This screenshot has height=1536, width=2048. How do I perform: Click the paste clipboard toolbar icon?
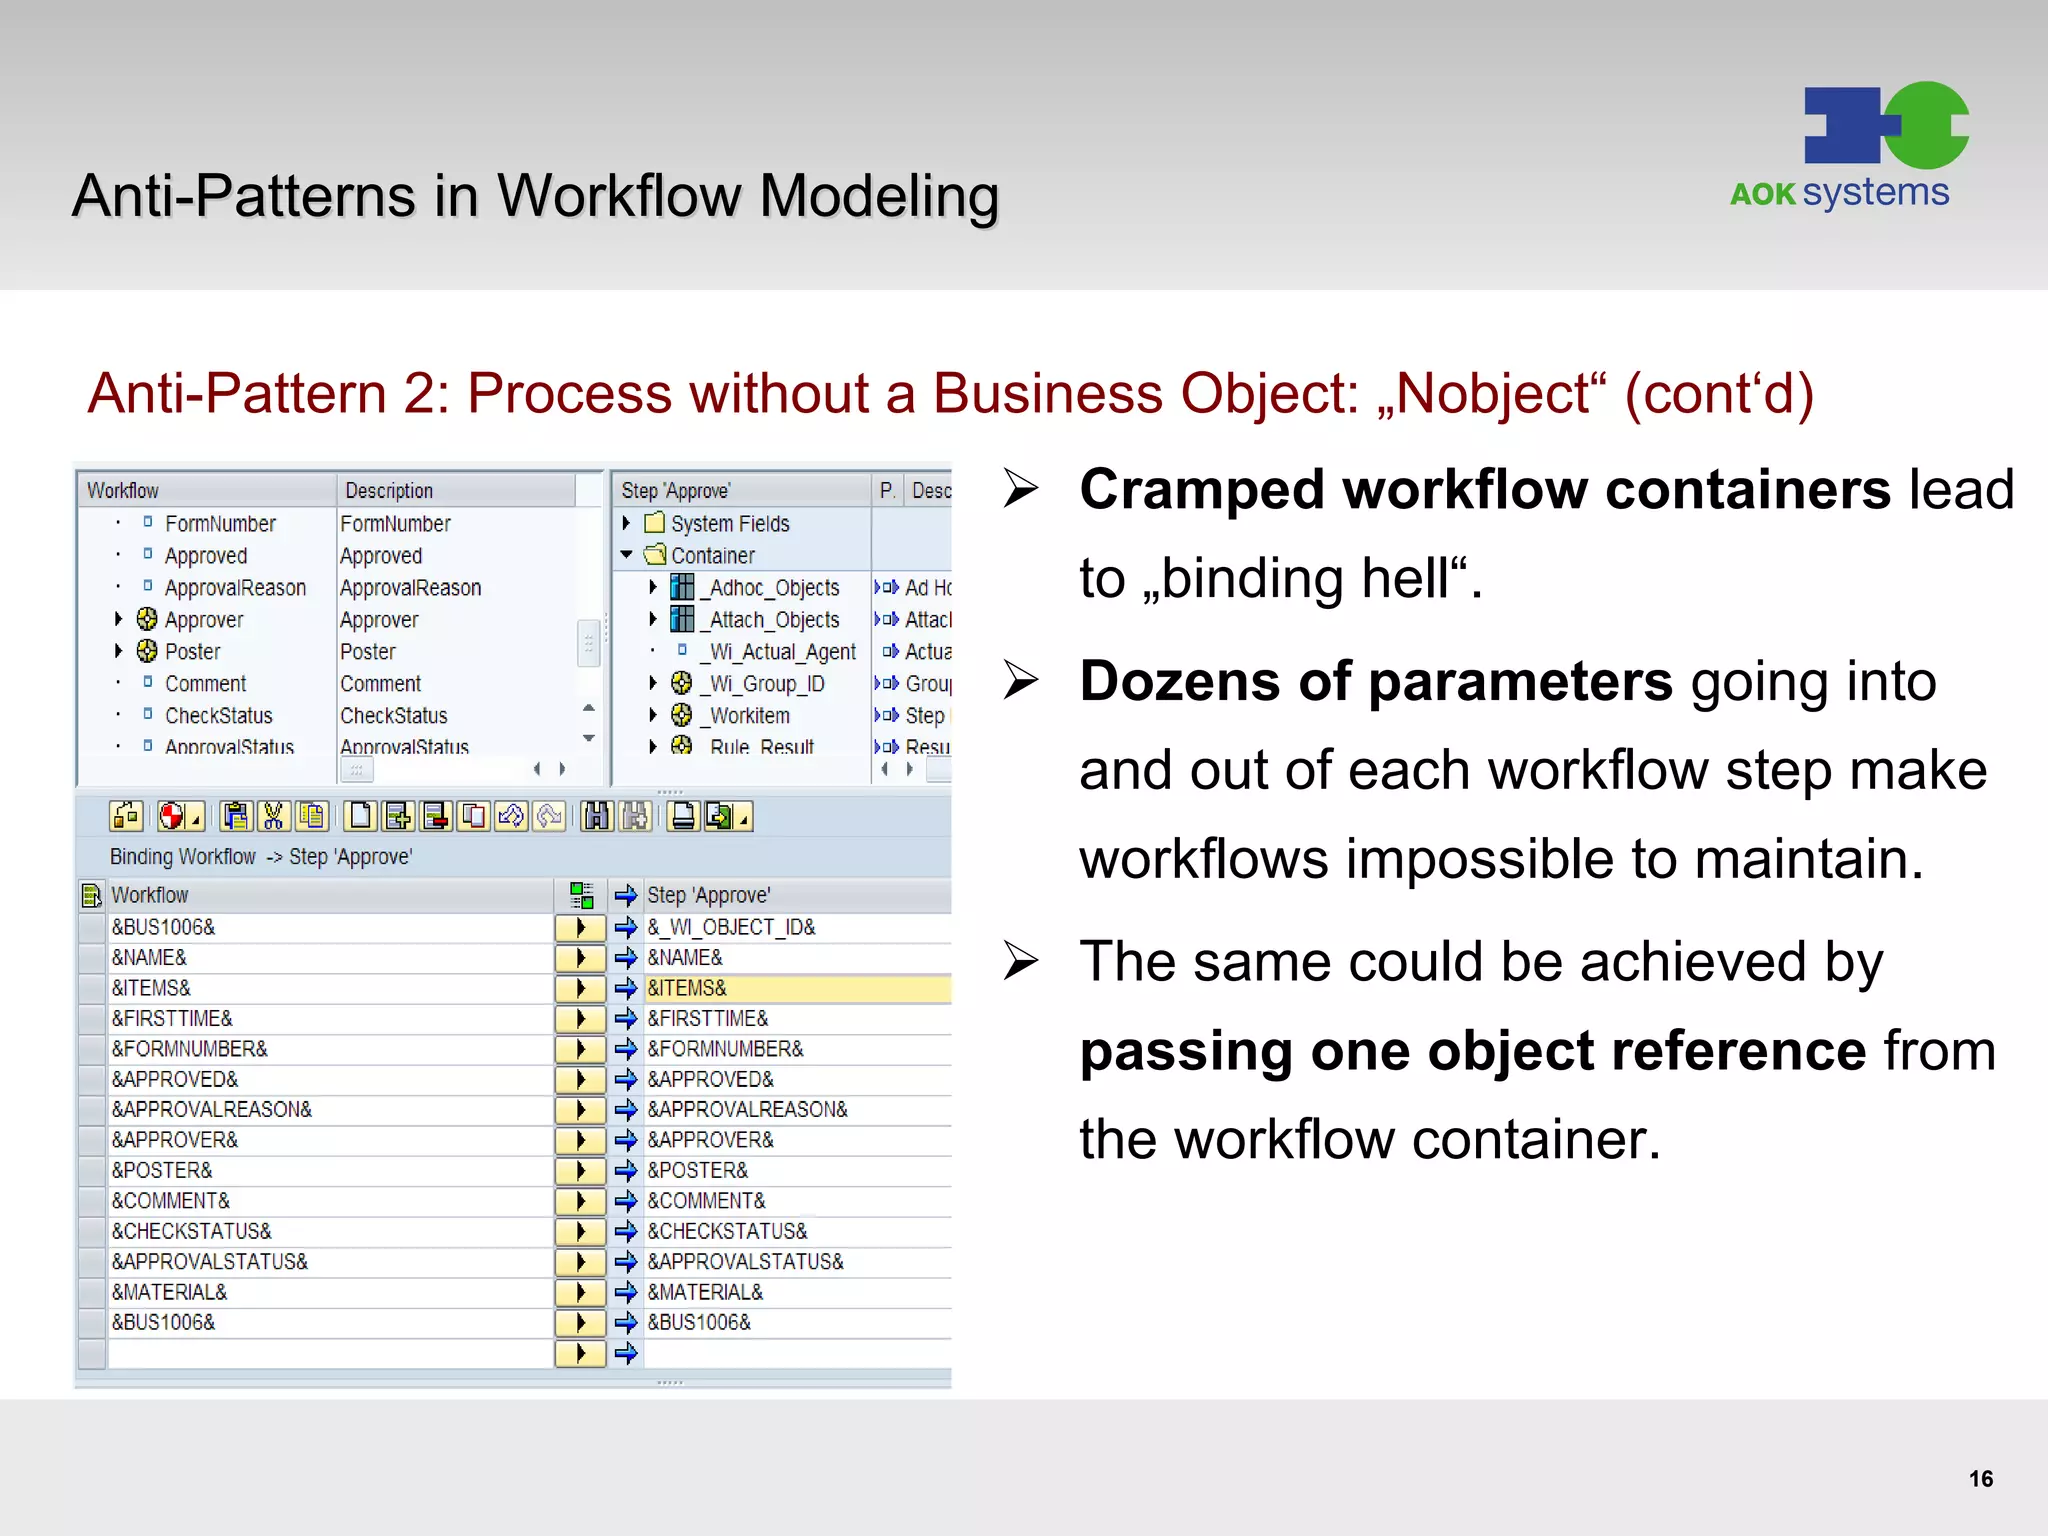(235, 817)
